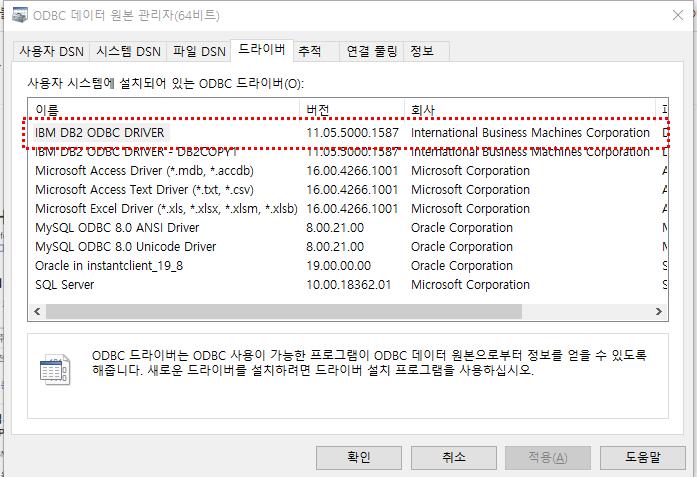Open the 시스템 DSN tab
The height and width of the screenshot is (477, 697).
tap(128, 51)
